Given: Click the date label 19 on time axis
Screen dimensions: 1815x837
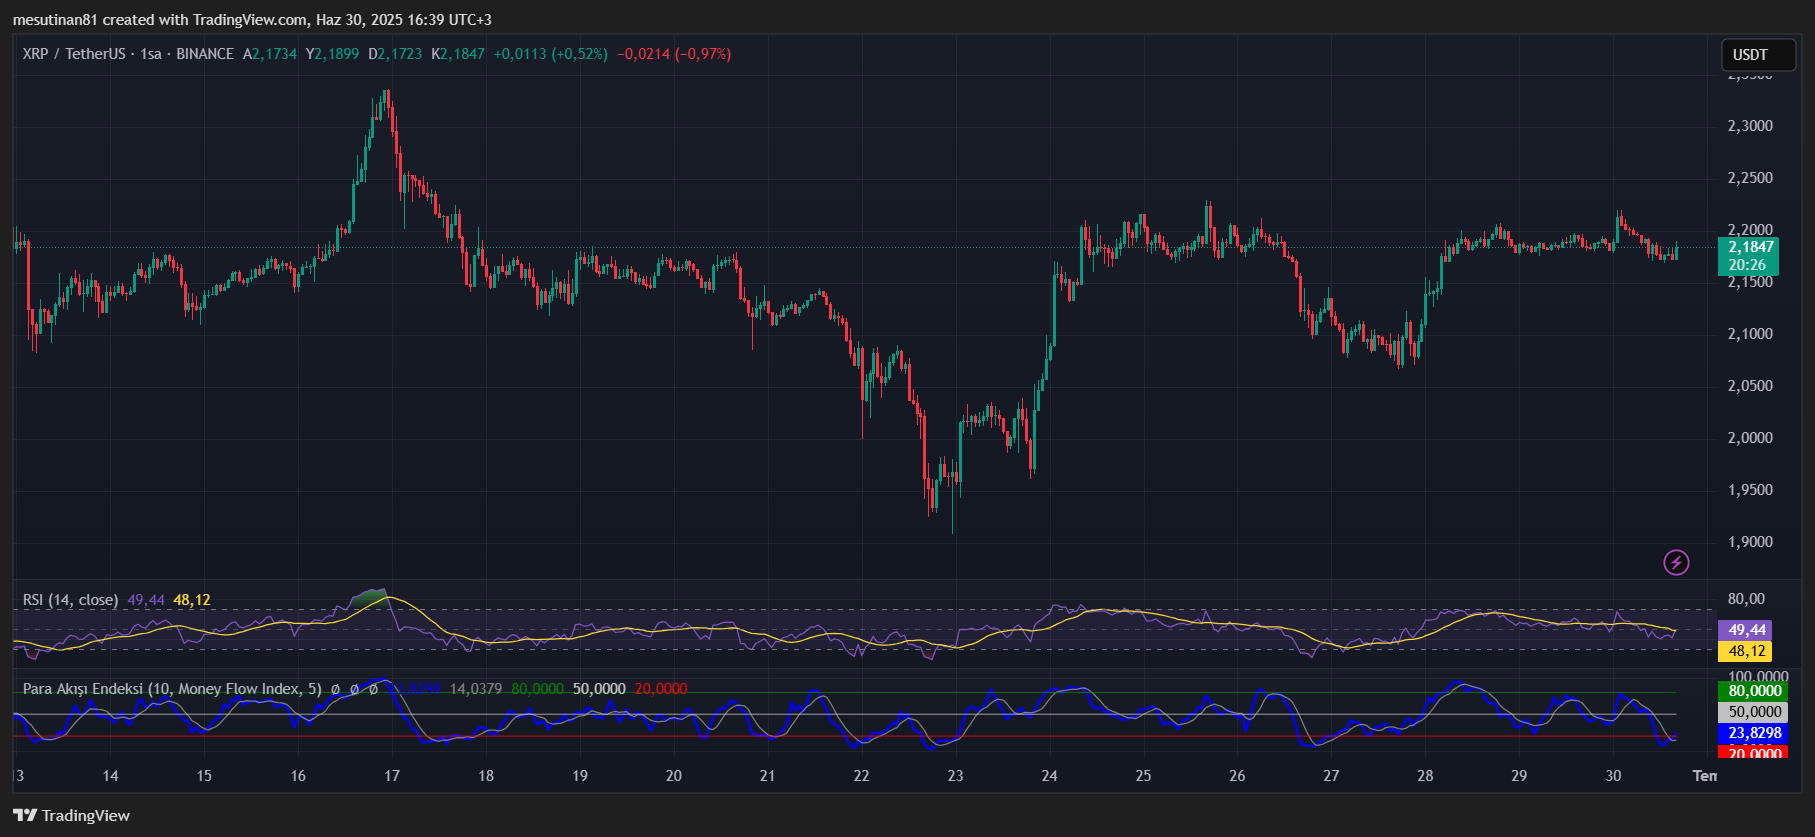Looking at the screenshot, I should (x=580, y=776).
